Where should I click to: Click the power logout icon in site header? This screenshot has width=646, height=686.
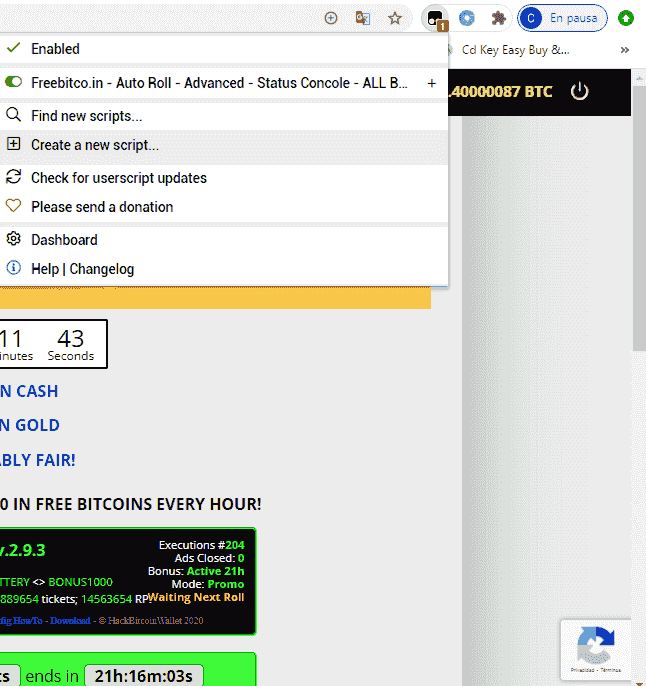580,91
